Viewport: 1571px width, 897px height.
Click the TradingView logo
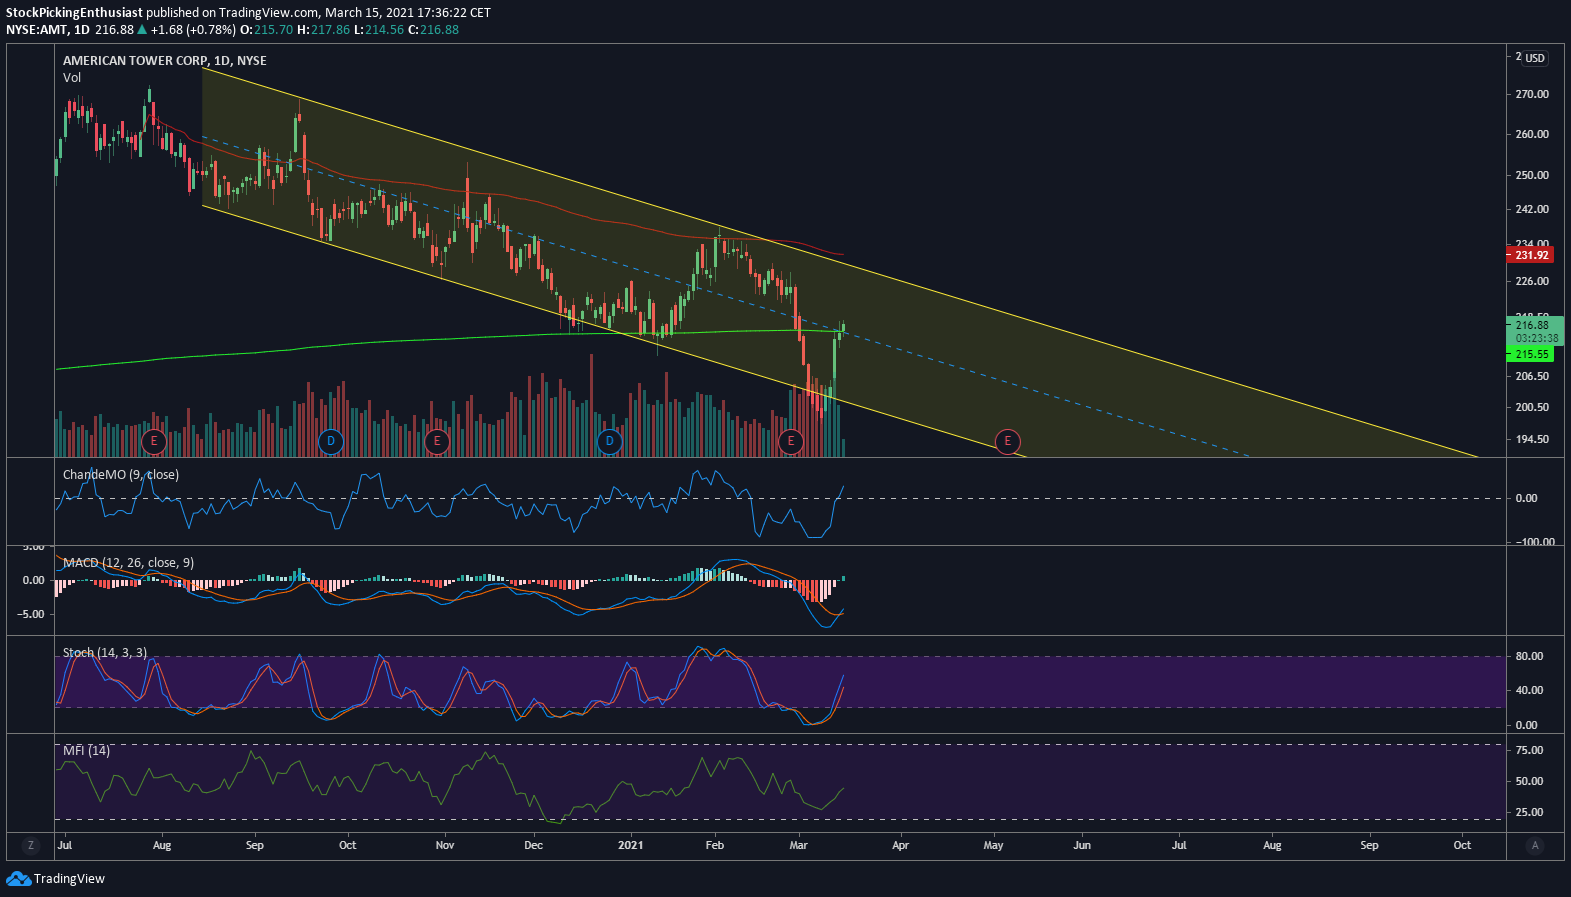56,879
